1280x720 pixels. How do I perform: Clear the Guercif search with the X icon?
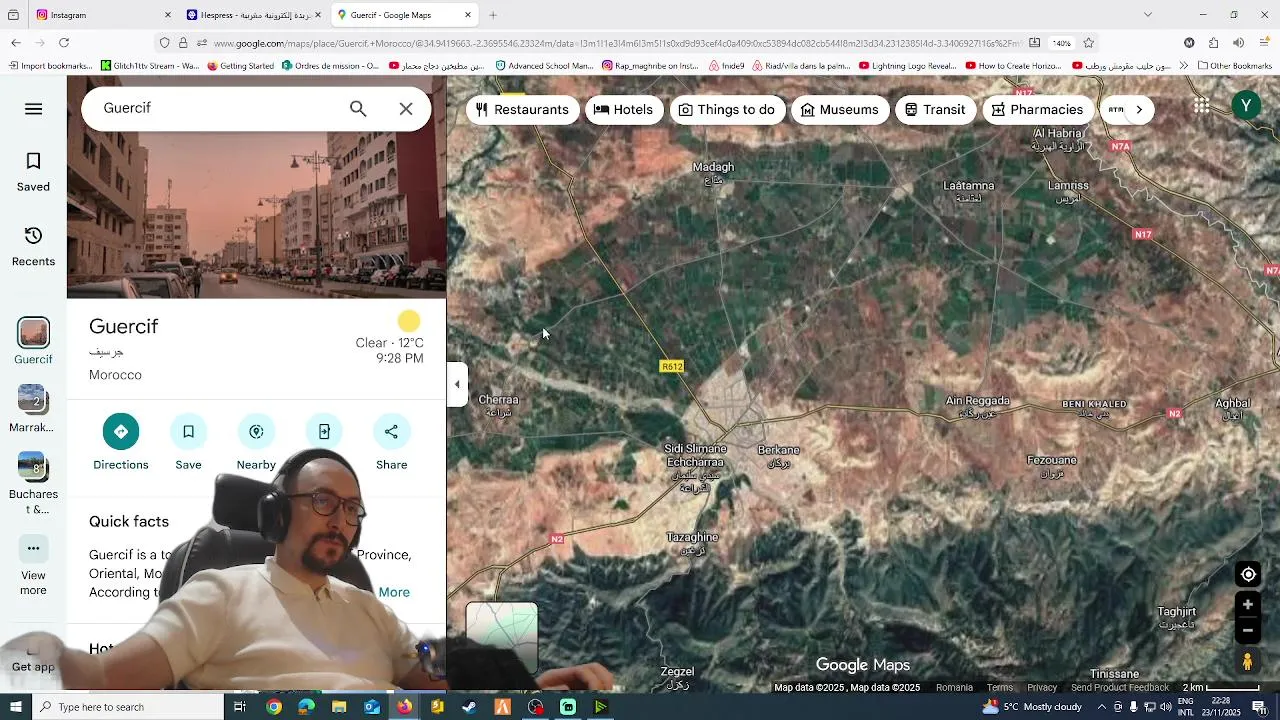click(406, 108)
